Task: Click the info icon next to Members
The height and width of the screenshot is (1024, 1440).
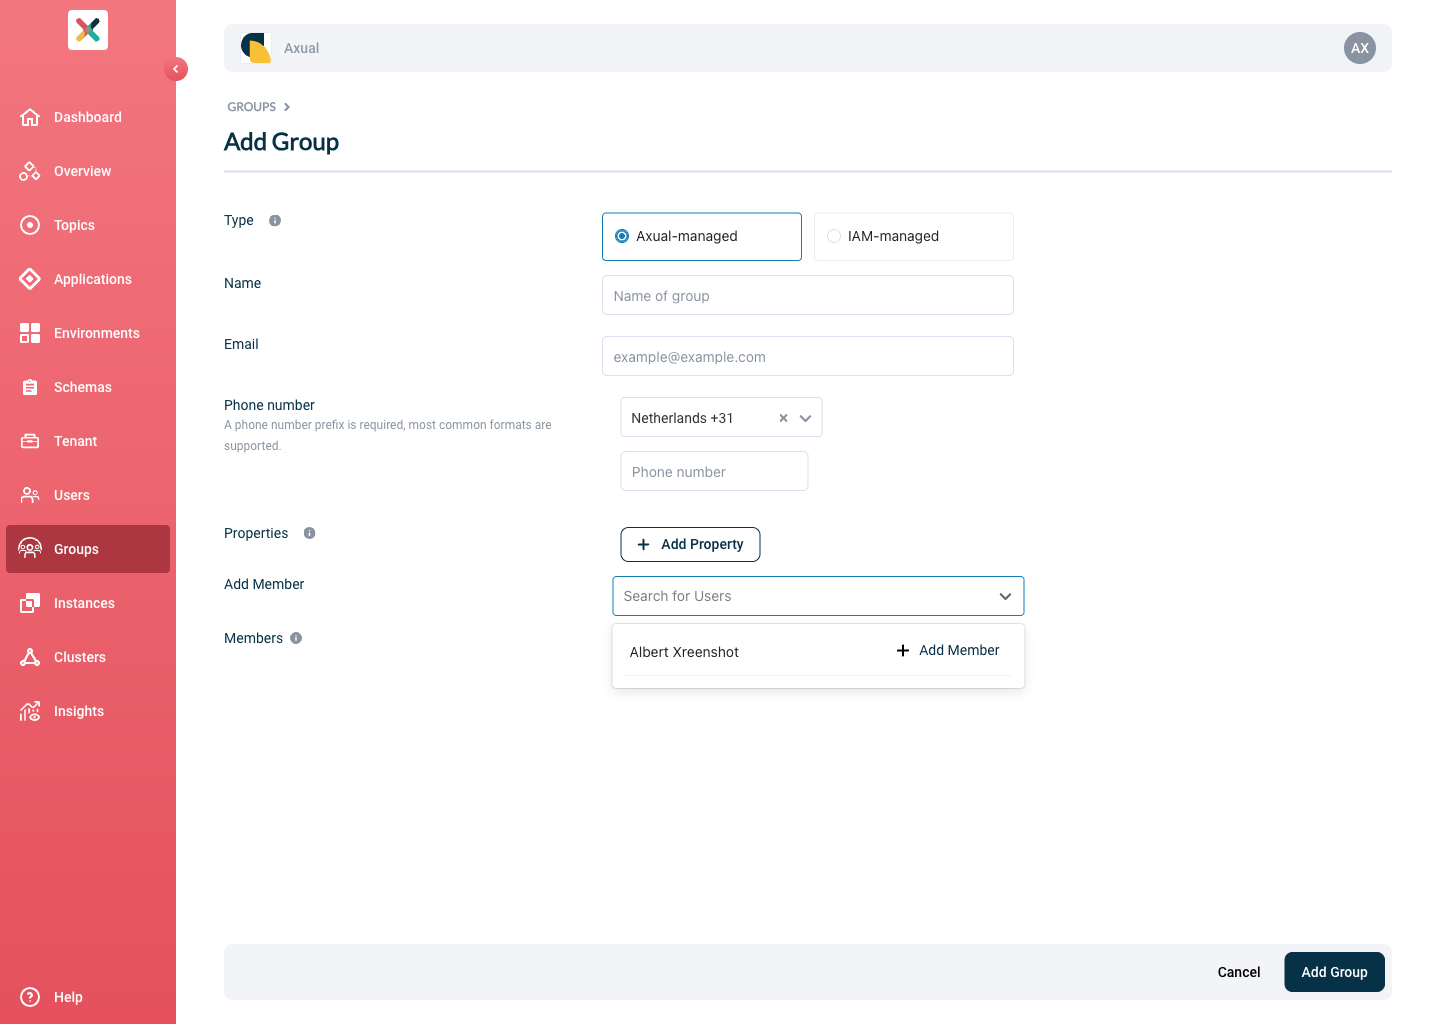Action: 296,638
